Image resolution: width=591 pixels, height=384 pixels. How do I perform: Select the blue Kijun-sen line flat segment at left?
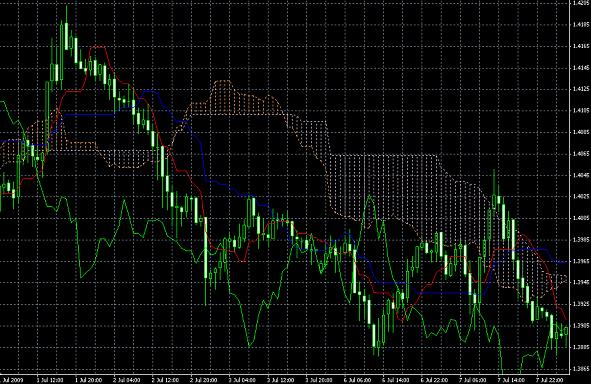point(90,114)
